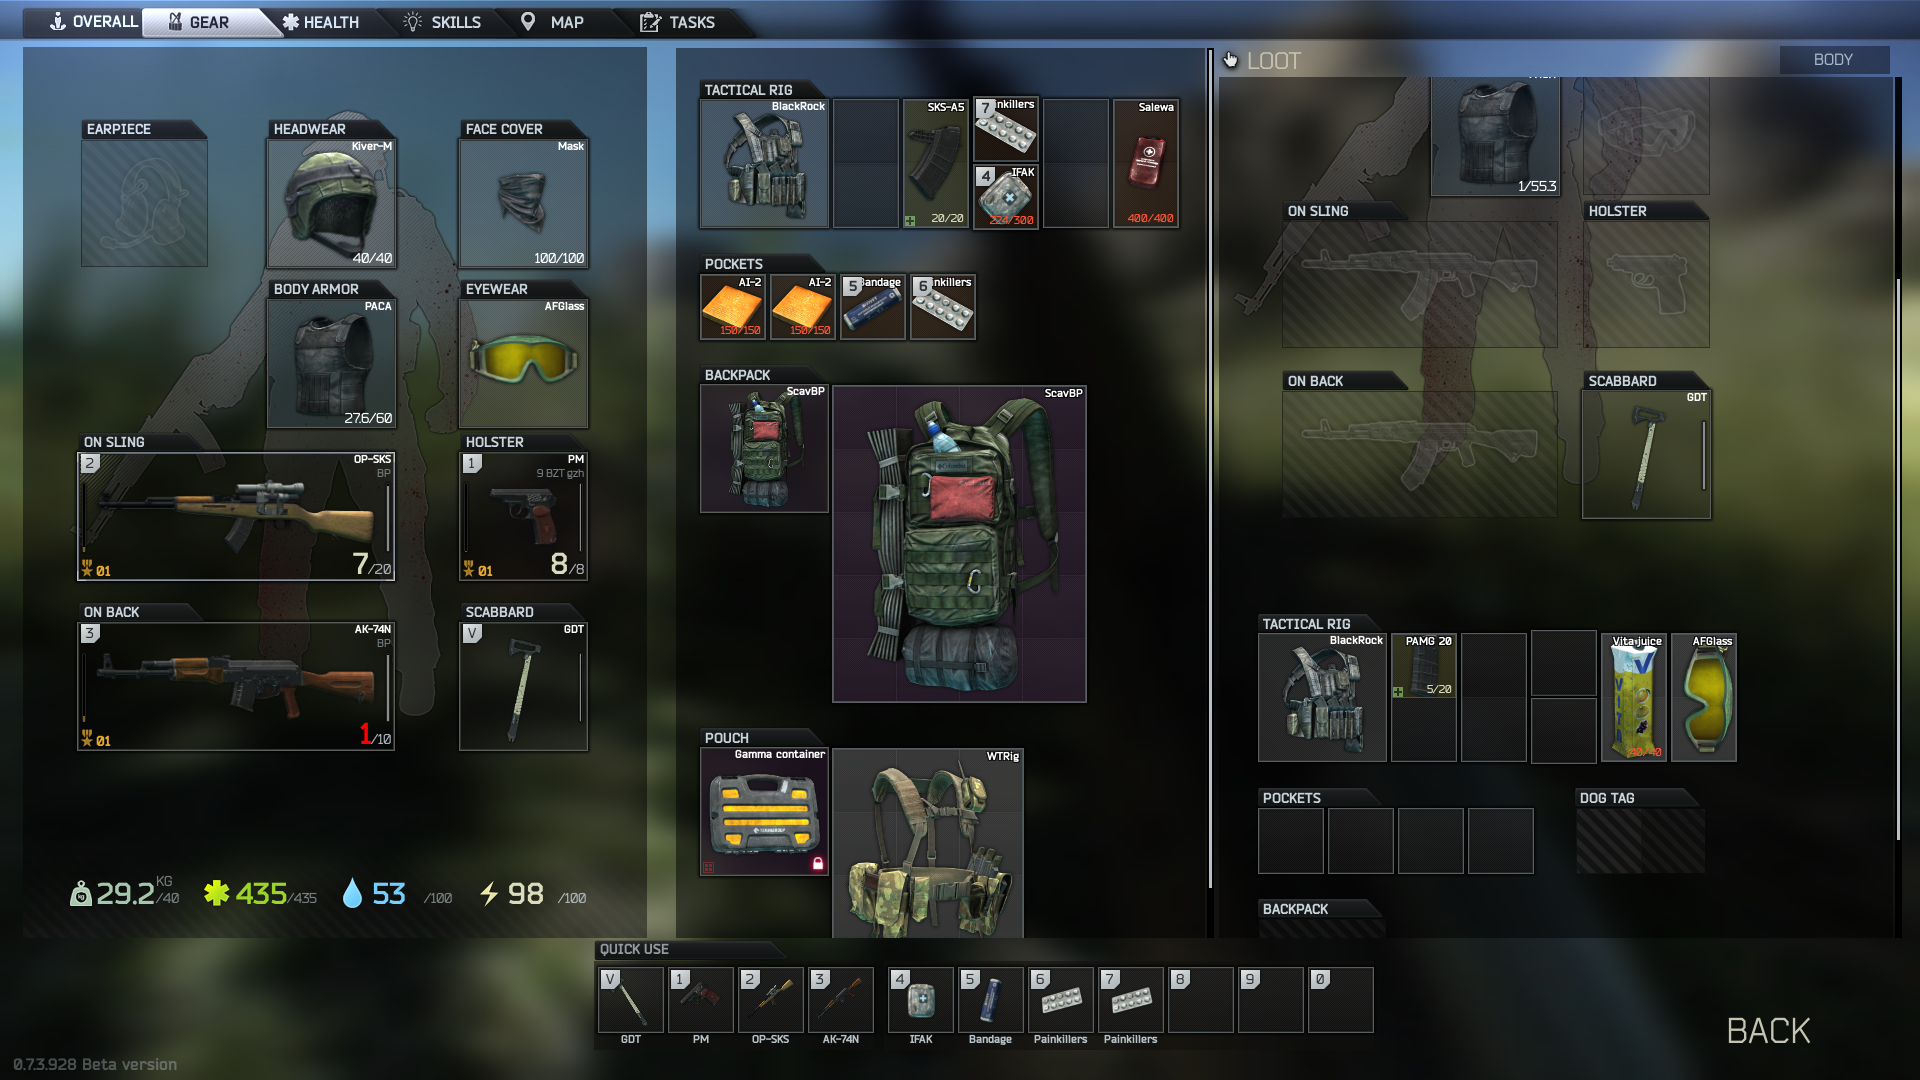Image resolution: width=1920 pixels, height=1080 pixels.
Task: Use quick slot 4 IFAK
Action: coord(921,1000)
